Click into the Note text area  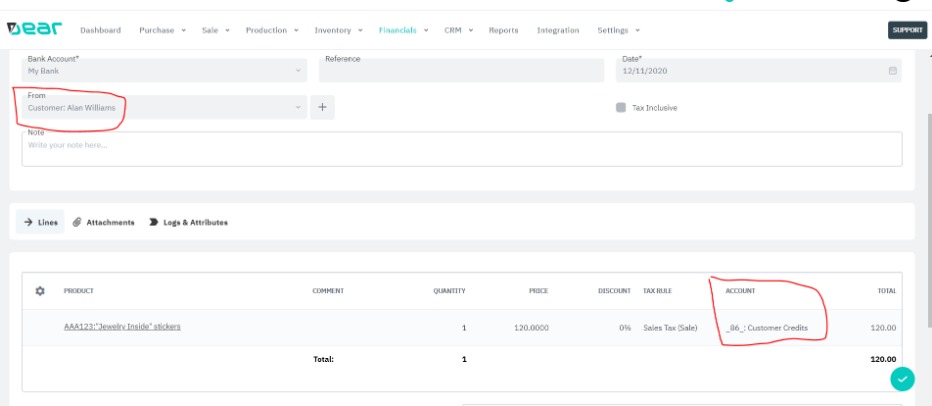pos(461,150)
